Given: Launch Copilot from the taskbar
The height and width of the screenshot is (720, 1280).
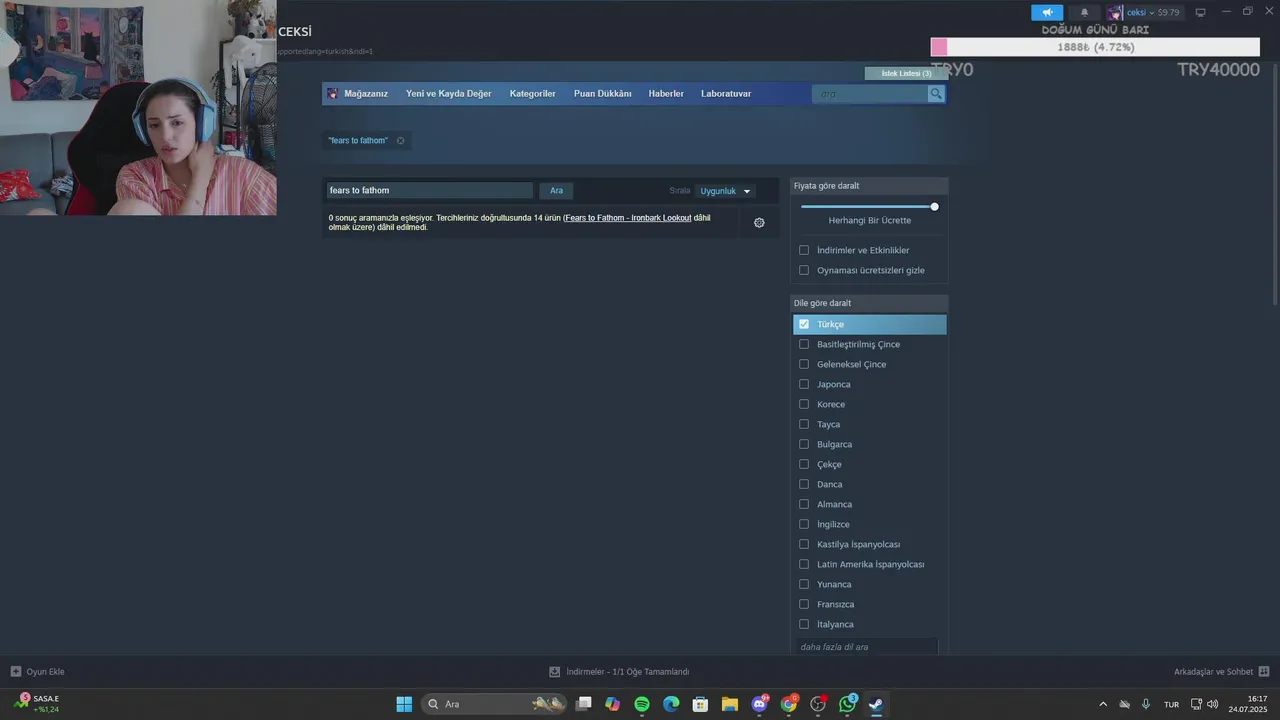Looking at the screenshot, I should tap(613, 704).
